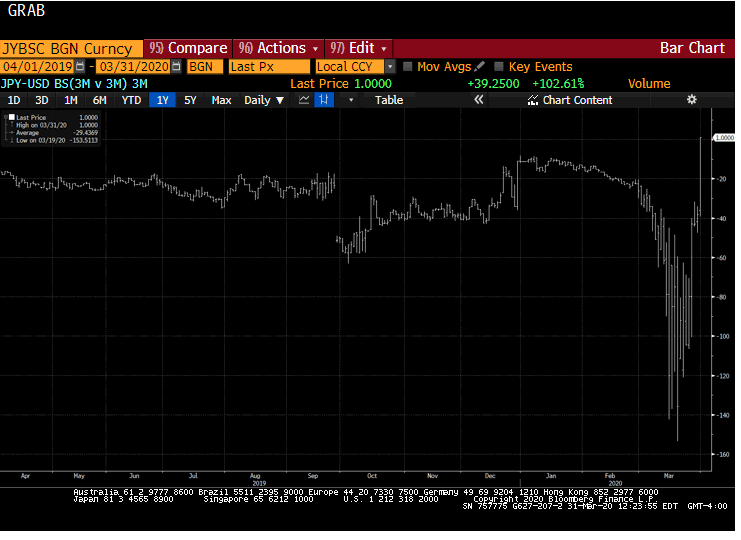Select the 1Y time range tab
Image resolution: width=741 pixels, height=540 pixels.
(163, 100)
